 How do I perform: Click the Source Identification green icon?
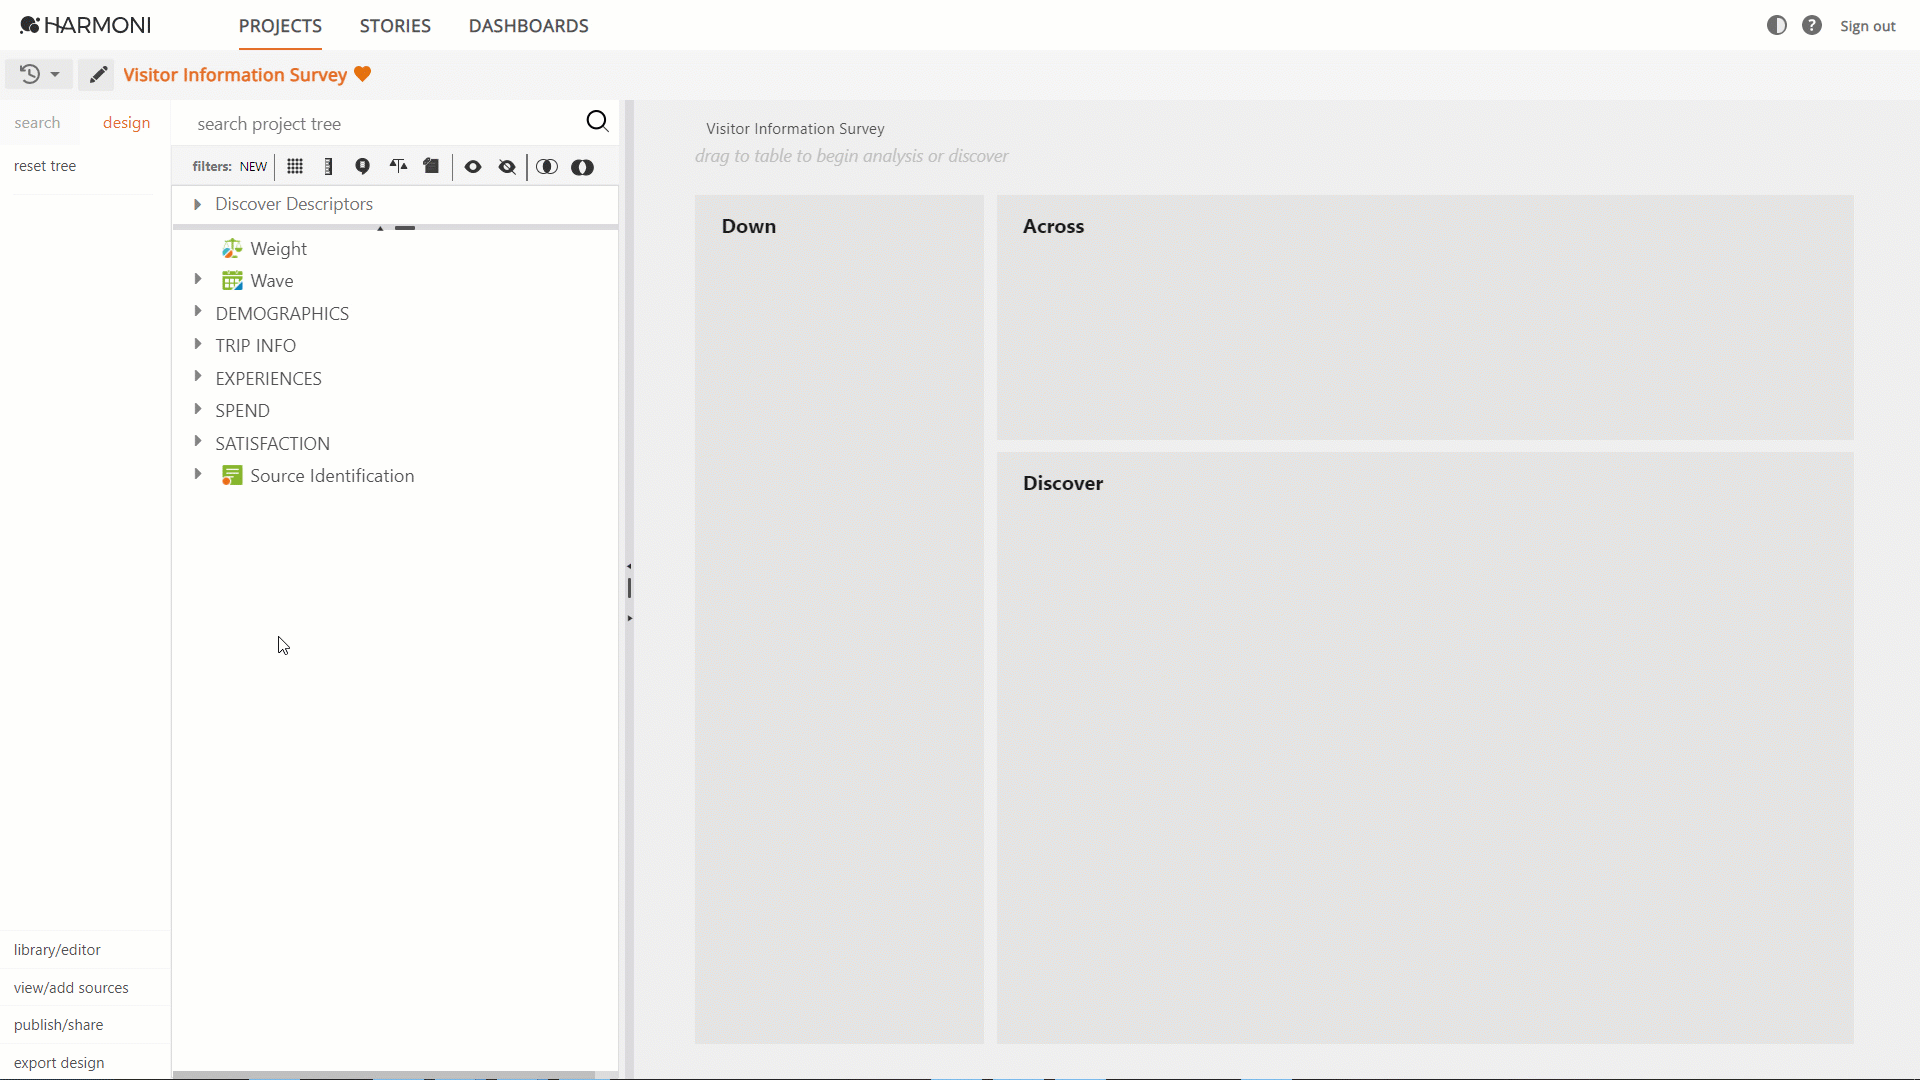click(x=232, y=475)
